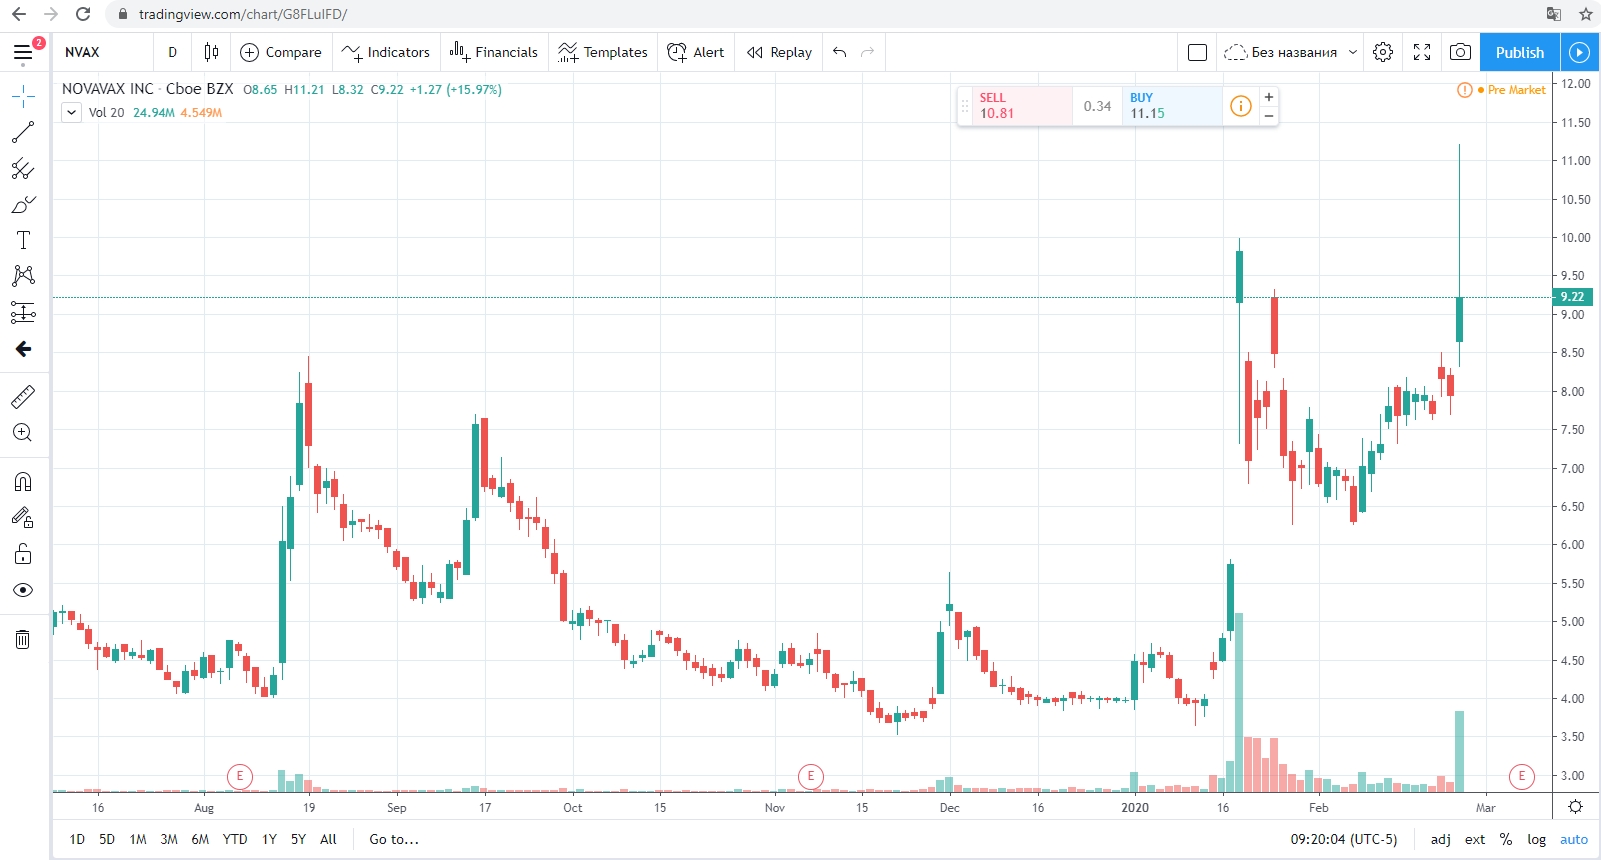Viewport: 1601px width, 860px height.
Task: Toggle percent scale mode
Action: coord(1506,839)
